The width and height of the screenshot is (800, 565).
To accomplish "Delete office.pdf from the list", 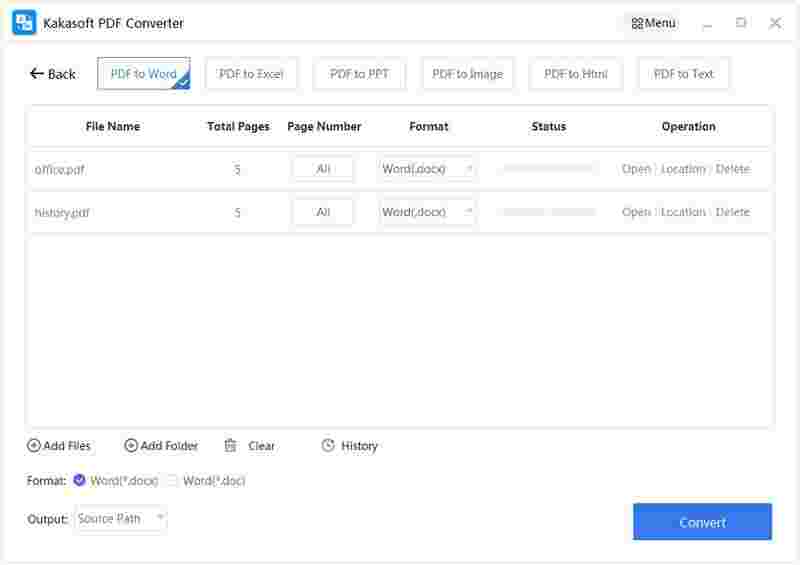I will [x=733, y=169].
